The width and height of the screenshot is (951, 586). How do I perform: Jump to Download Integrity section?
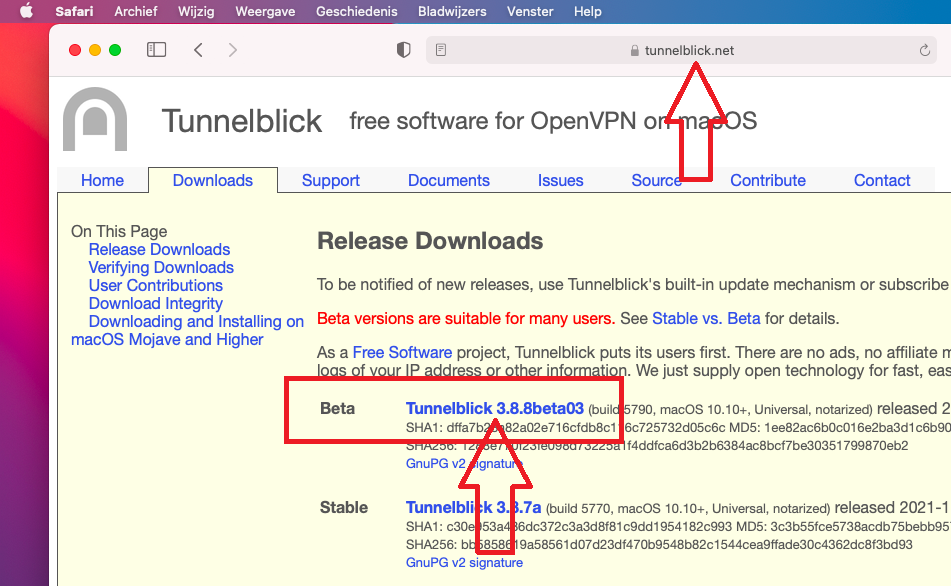[x=156, y=303]
